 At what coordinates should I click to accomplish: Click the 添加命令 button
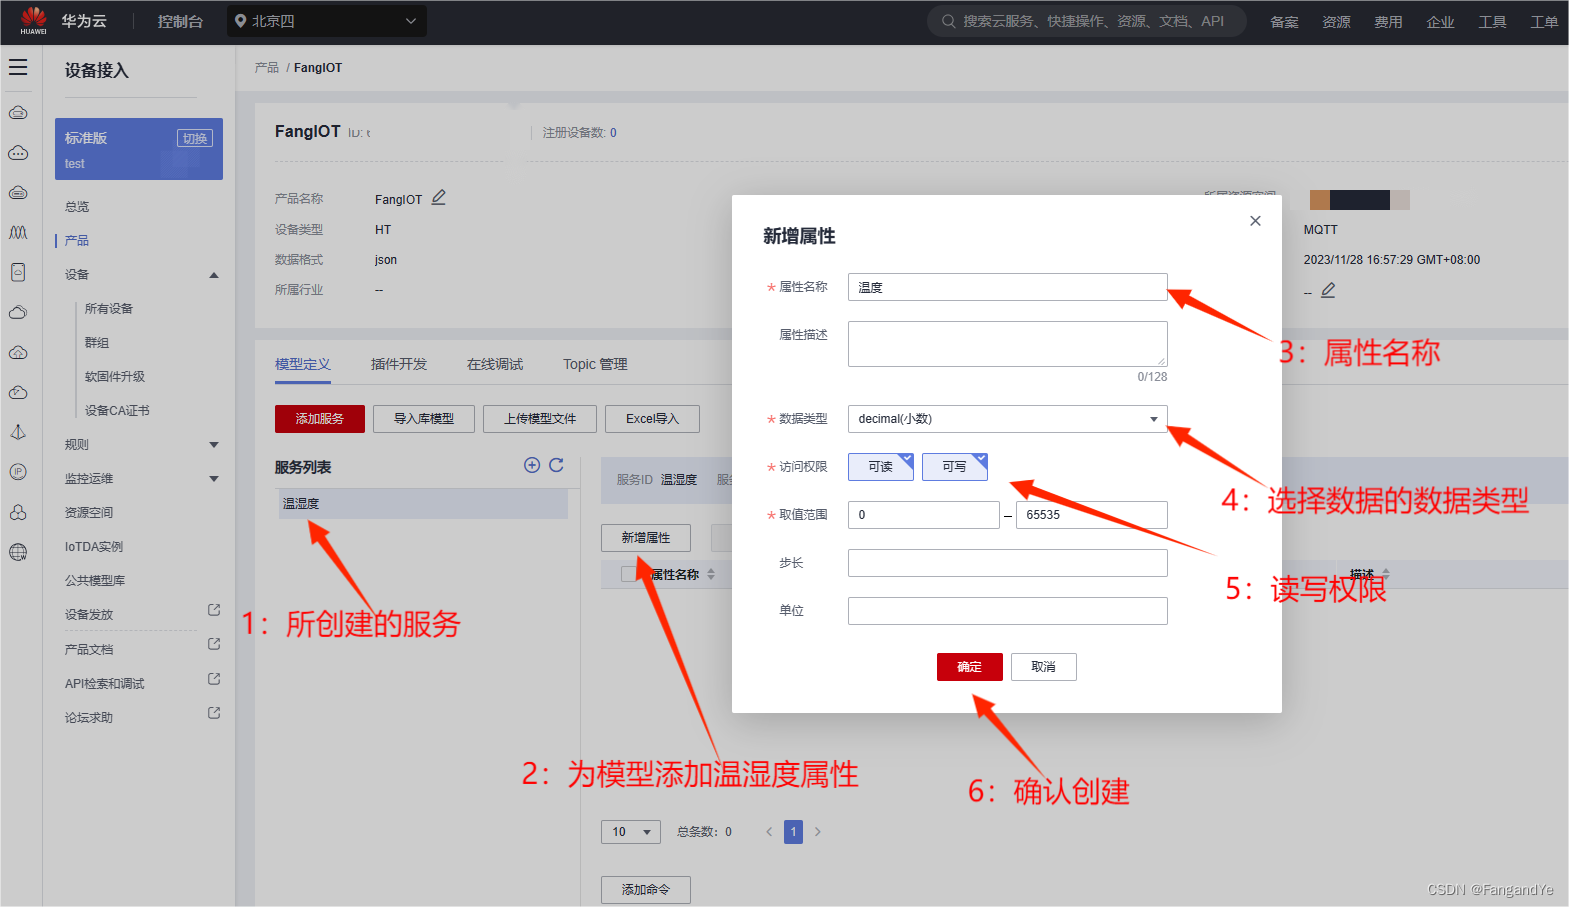coord(646,890)
